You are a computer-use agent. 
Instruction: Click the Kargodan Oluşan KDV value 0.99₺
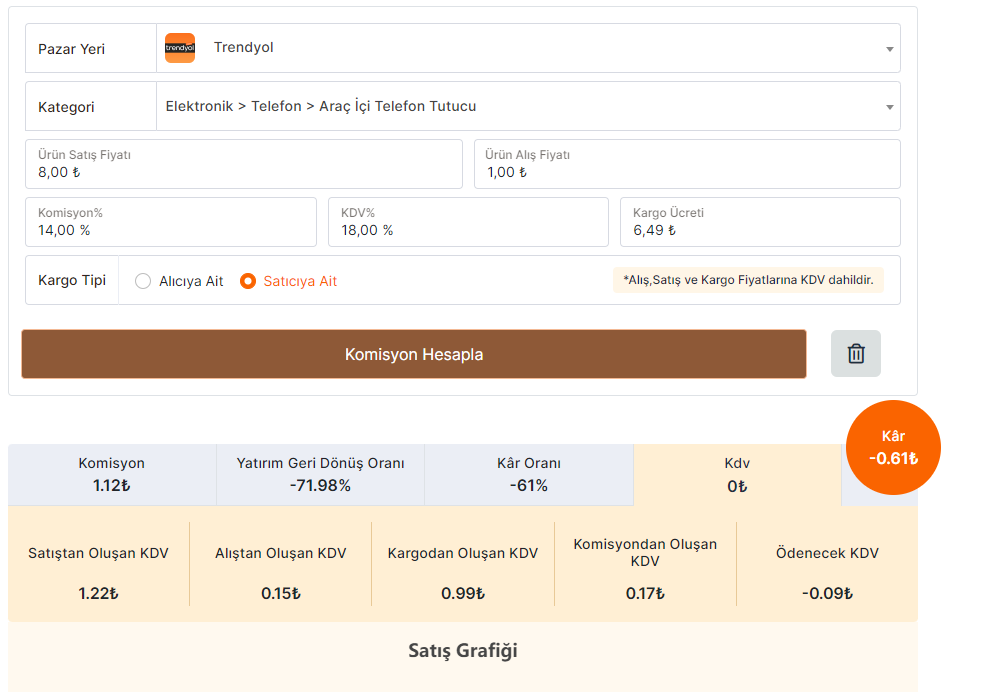click(463, 594)
